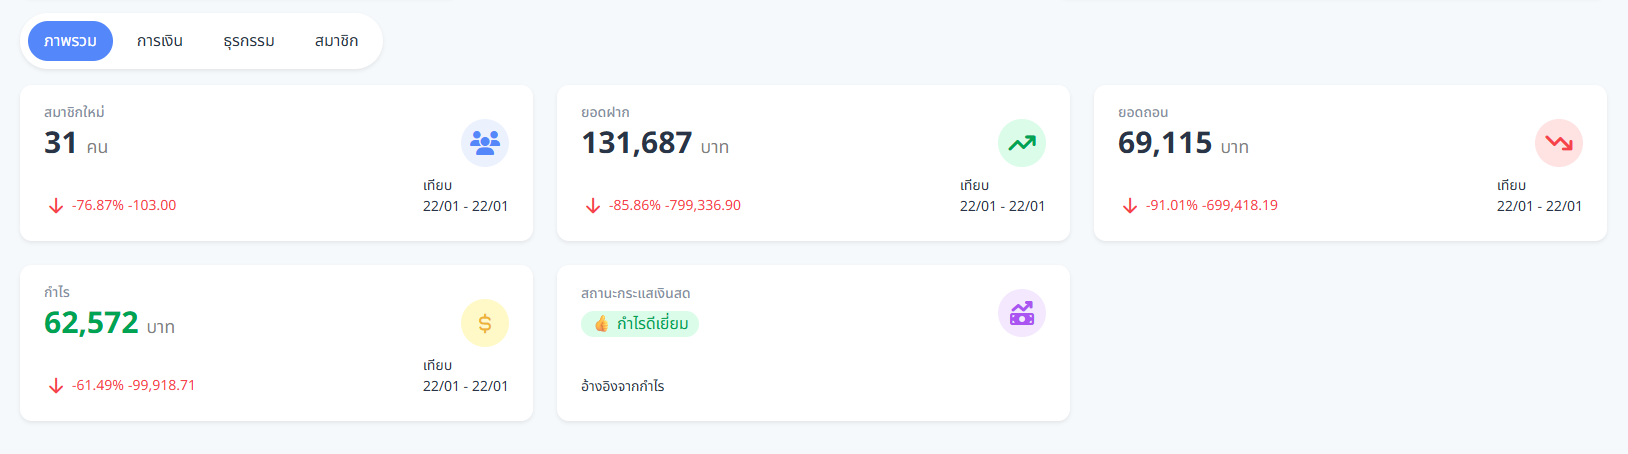This screenshot has height=454, width=1628.
Task: Click the date range in ยอดถอน card
Action: (1539, 206)
